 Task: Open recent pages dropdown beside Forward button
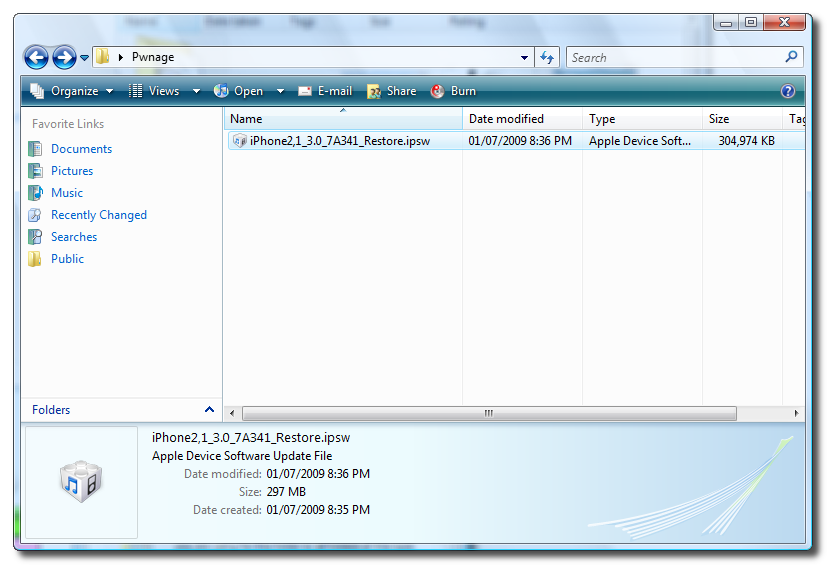pyautogui.click(x=84, y=58)
